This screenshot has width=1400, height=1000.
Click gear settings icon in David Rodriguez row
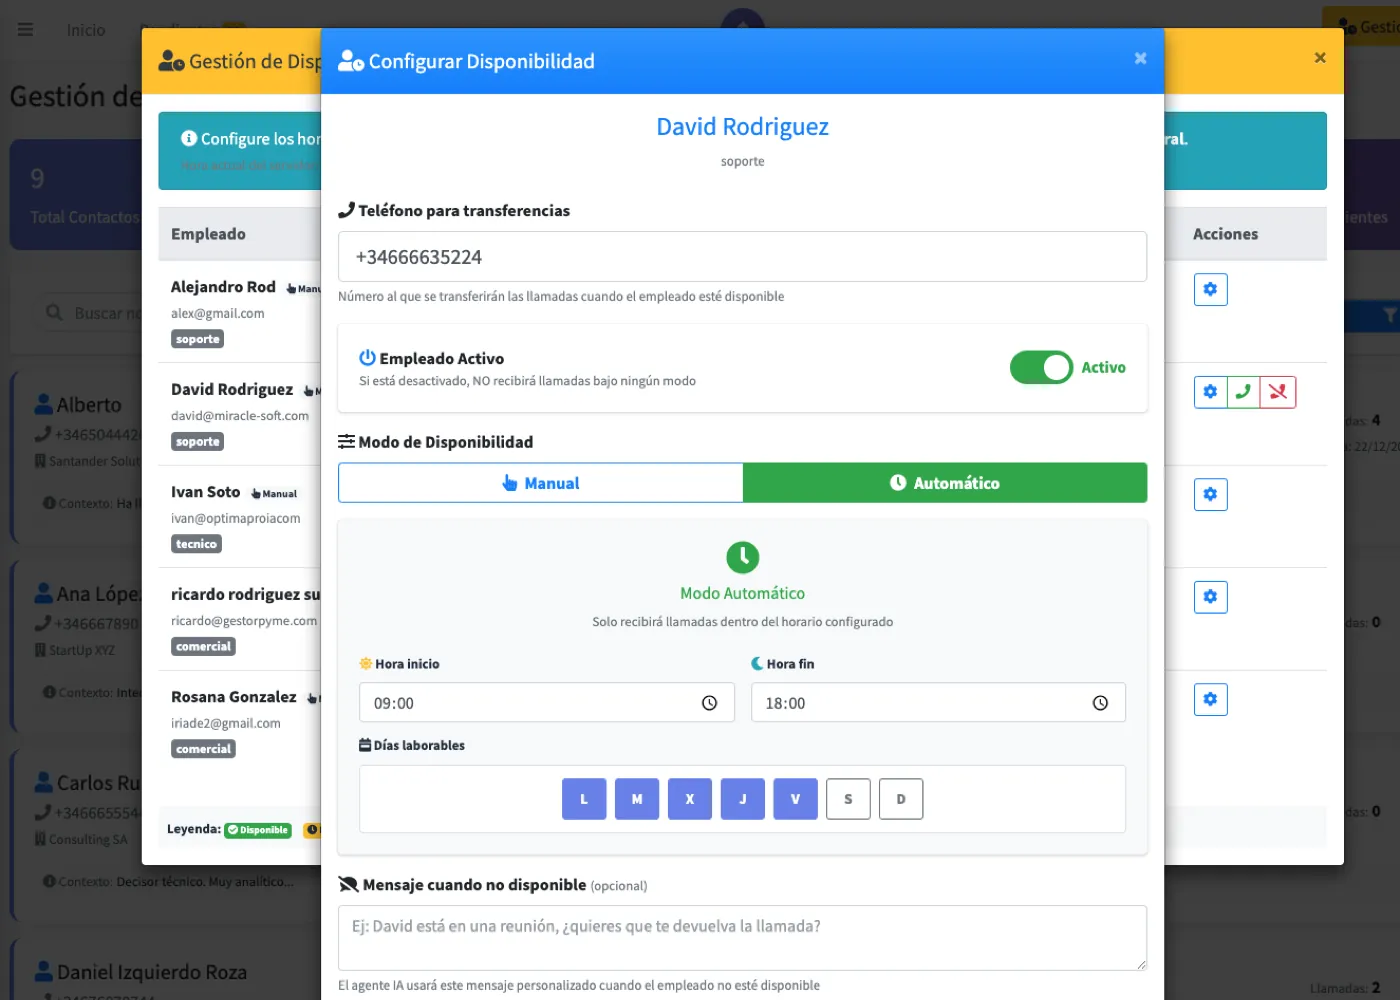(x=1210, y=392)
